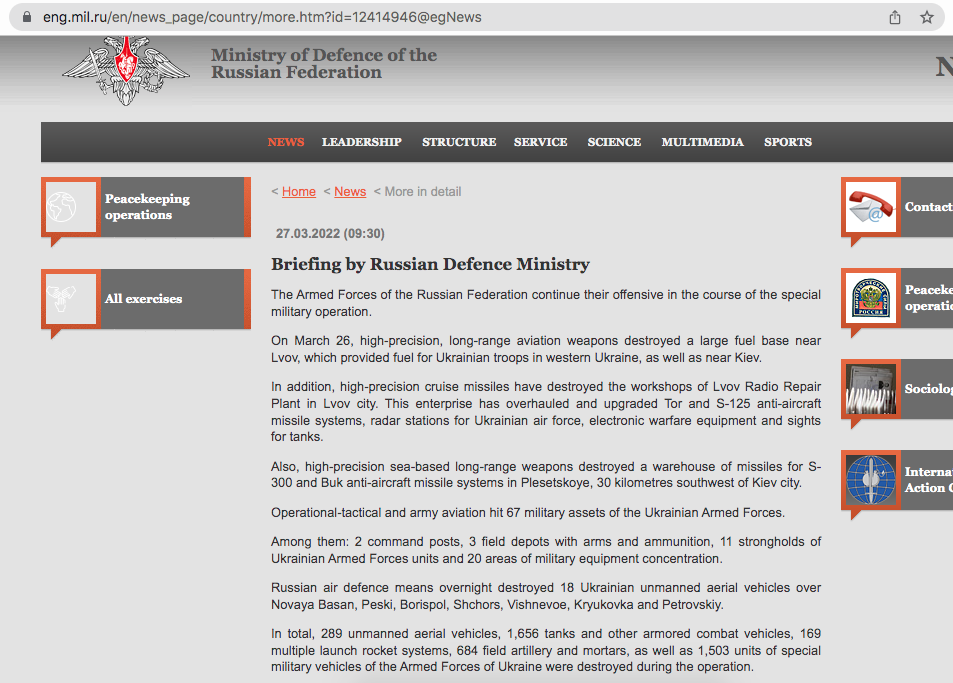The image size is (953, 683).
Task: Click the share icon in address bar
Action: [x=895, y=17]
